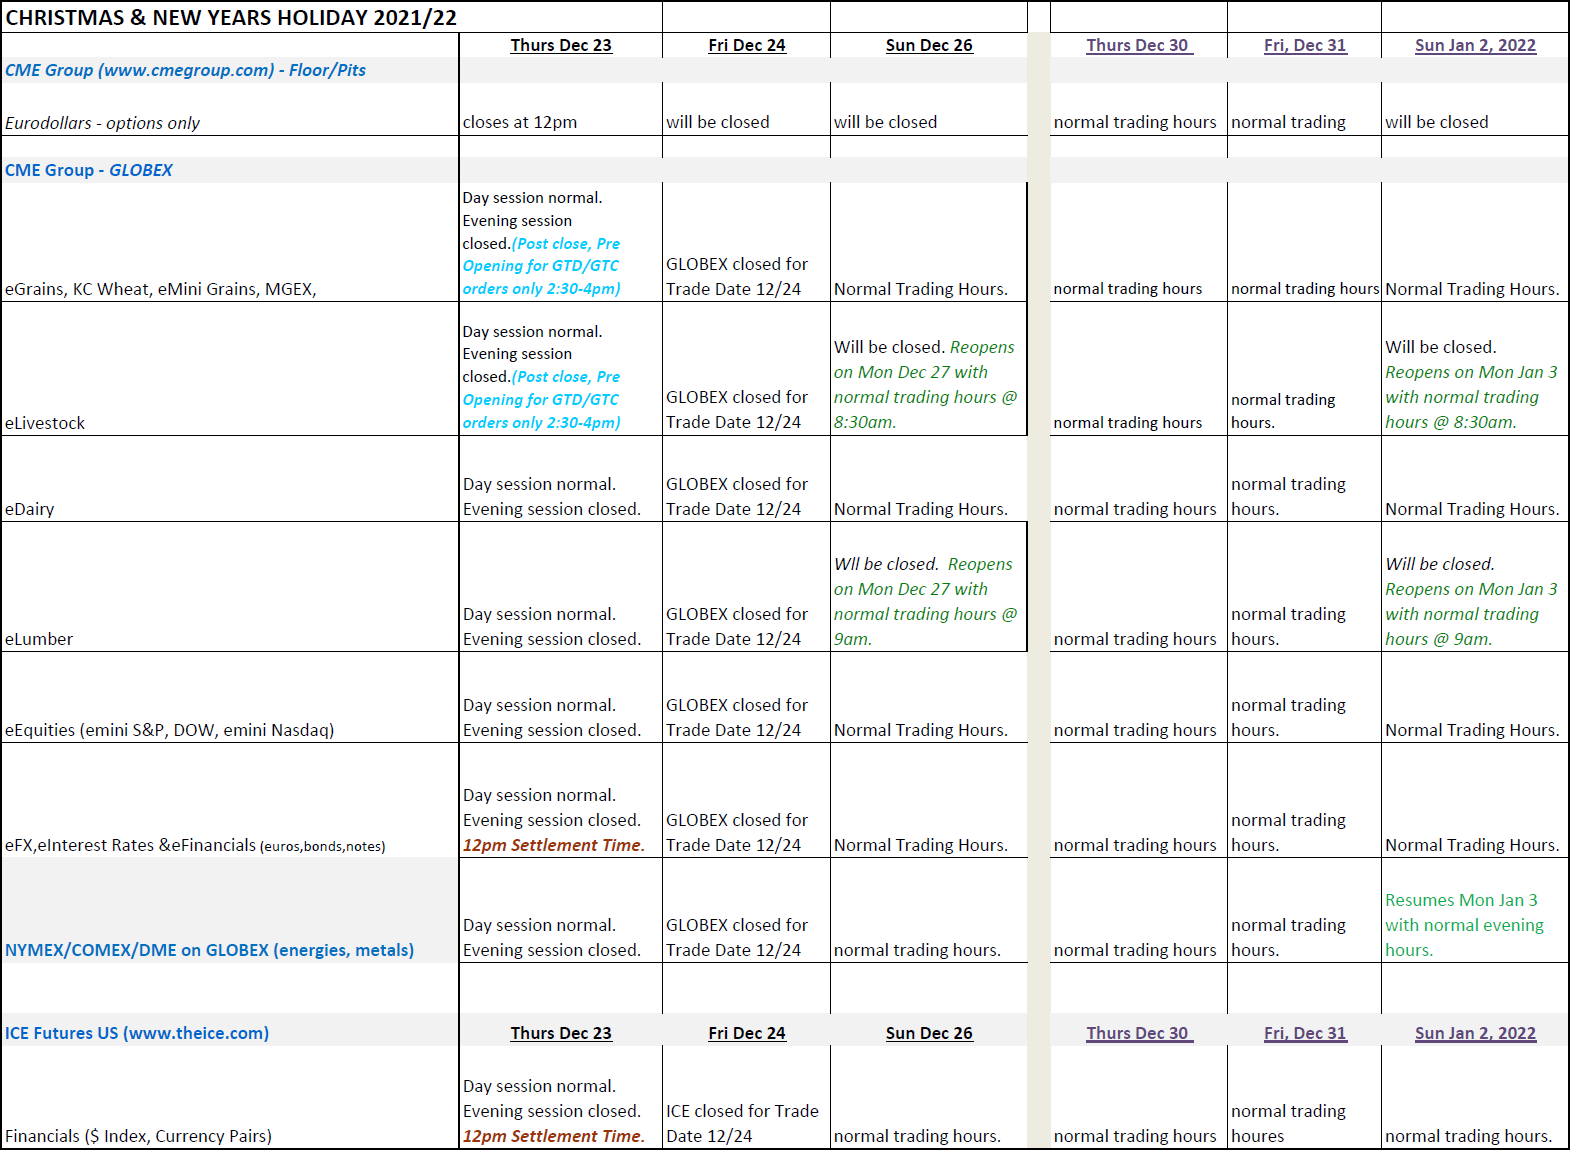
Task: Select 'Financials ($ Index, Currency Pairs)' row label
Action: click(x=138, y=1136)
